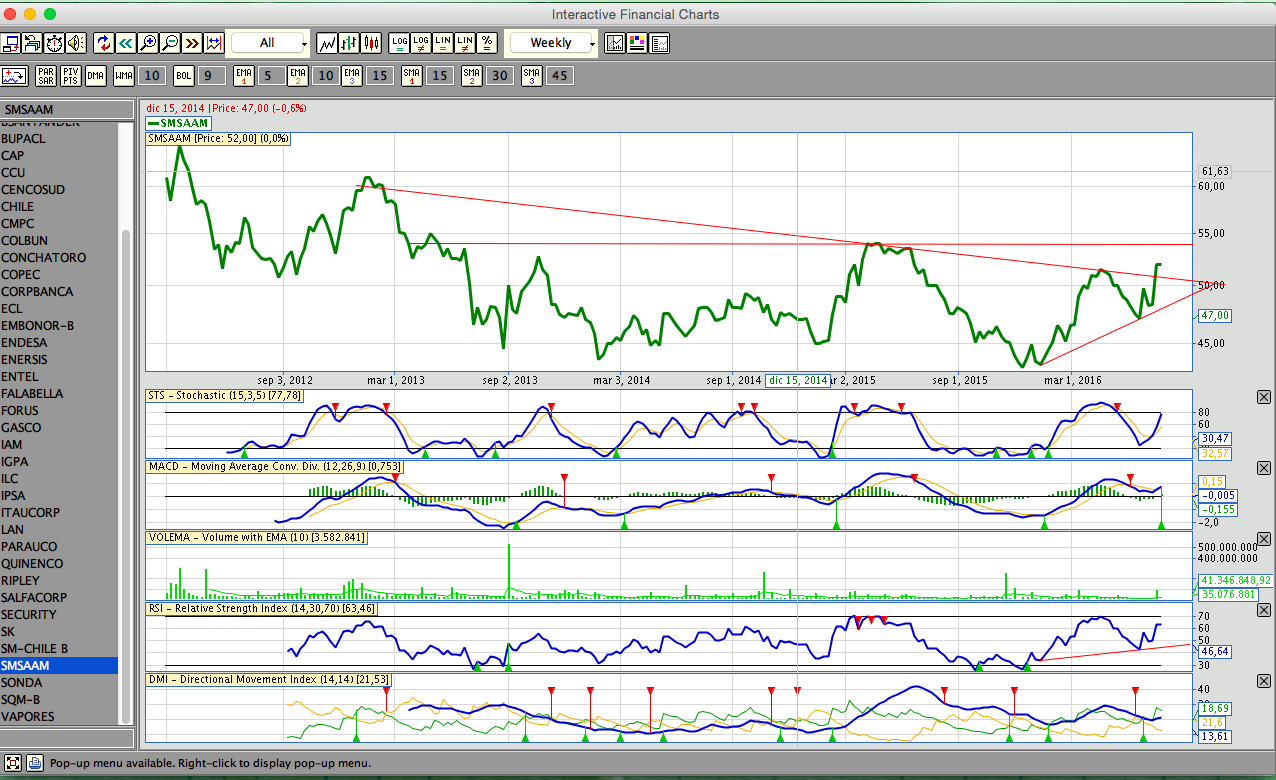The height and width of the screenshot is (780, 1276).
Task: Click the alarm clock icon
Action: (54, 43)
